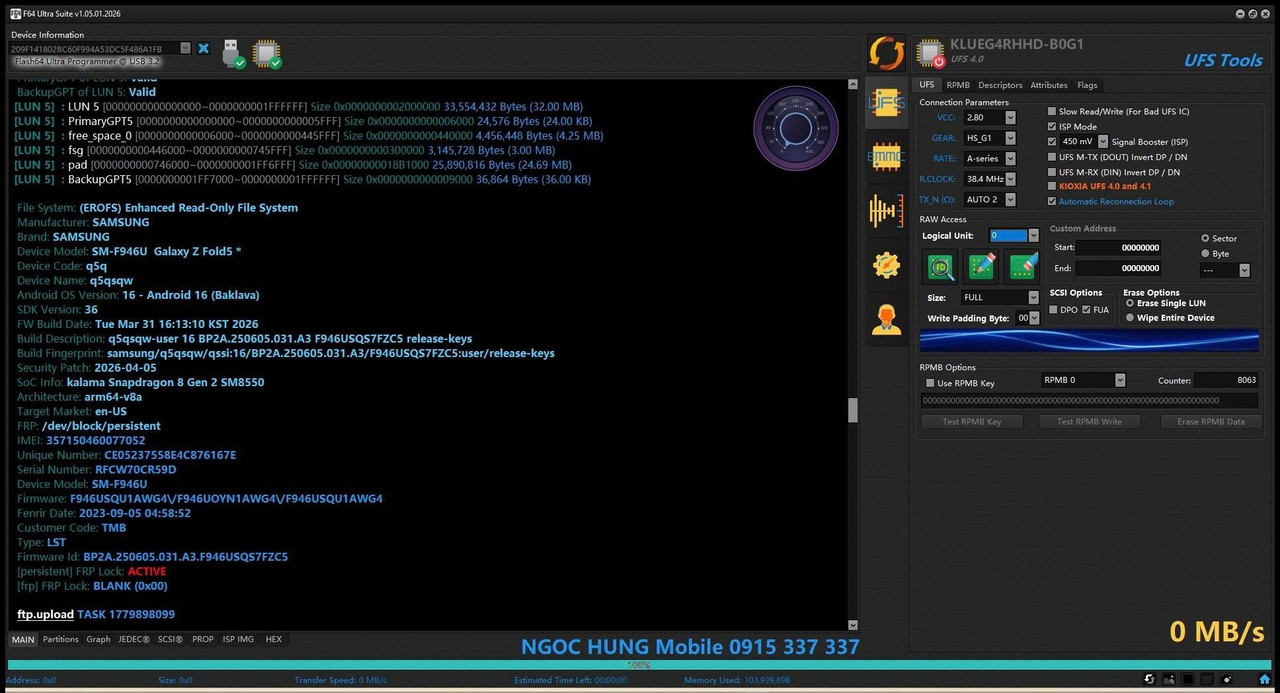Open the HEX bottom tab
This screenshot has width=1280, height=693.
click(x=273, y=639)
